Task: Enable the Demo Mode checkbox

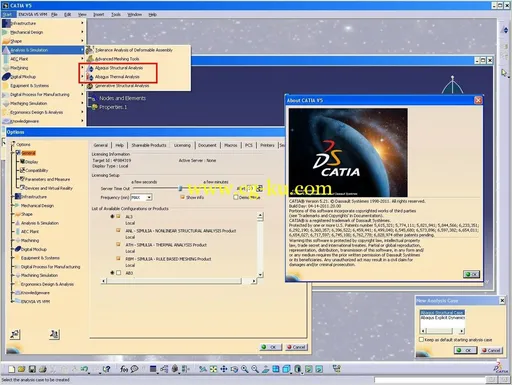Action: pos(236,197)
